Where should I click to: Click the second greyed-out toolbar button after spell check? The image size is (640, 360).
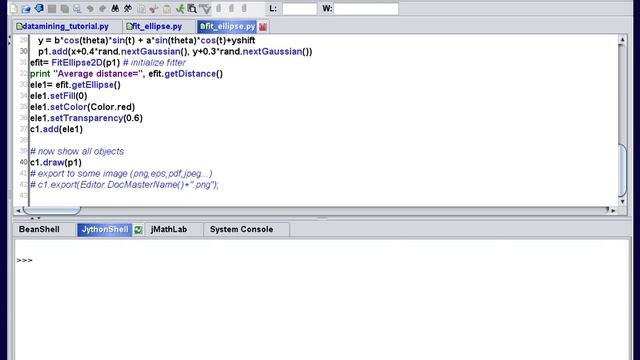(x=231, y=8)
